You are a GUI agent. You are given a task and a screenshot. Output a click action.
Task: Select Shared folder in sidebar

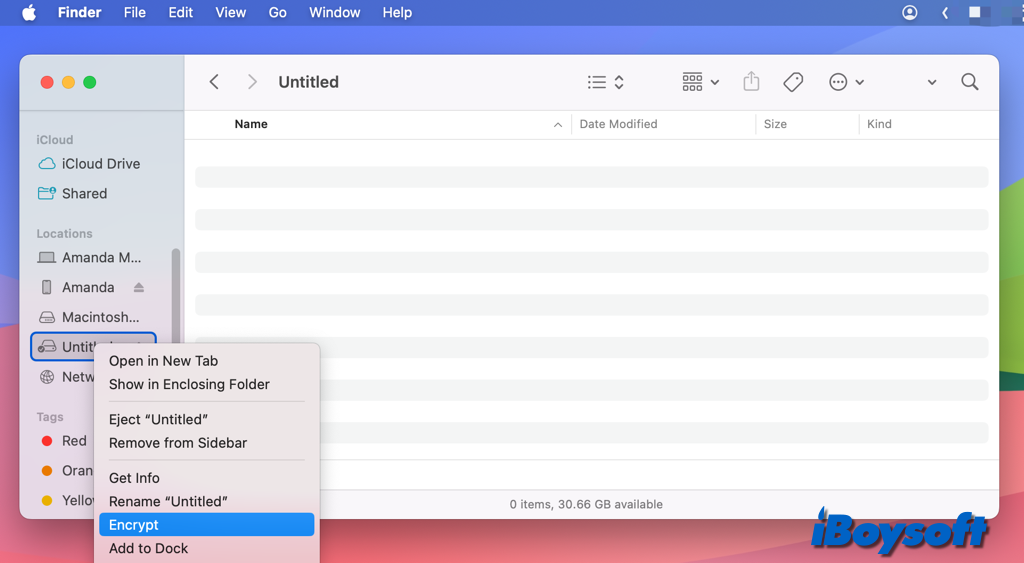(x=84, y=194)
